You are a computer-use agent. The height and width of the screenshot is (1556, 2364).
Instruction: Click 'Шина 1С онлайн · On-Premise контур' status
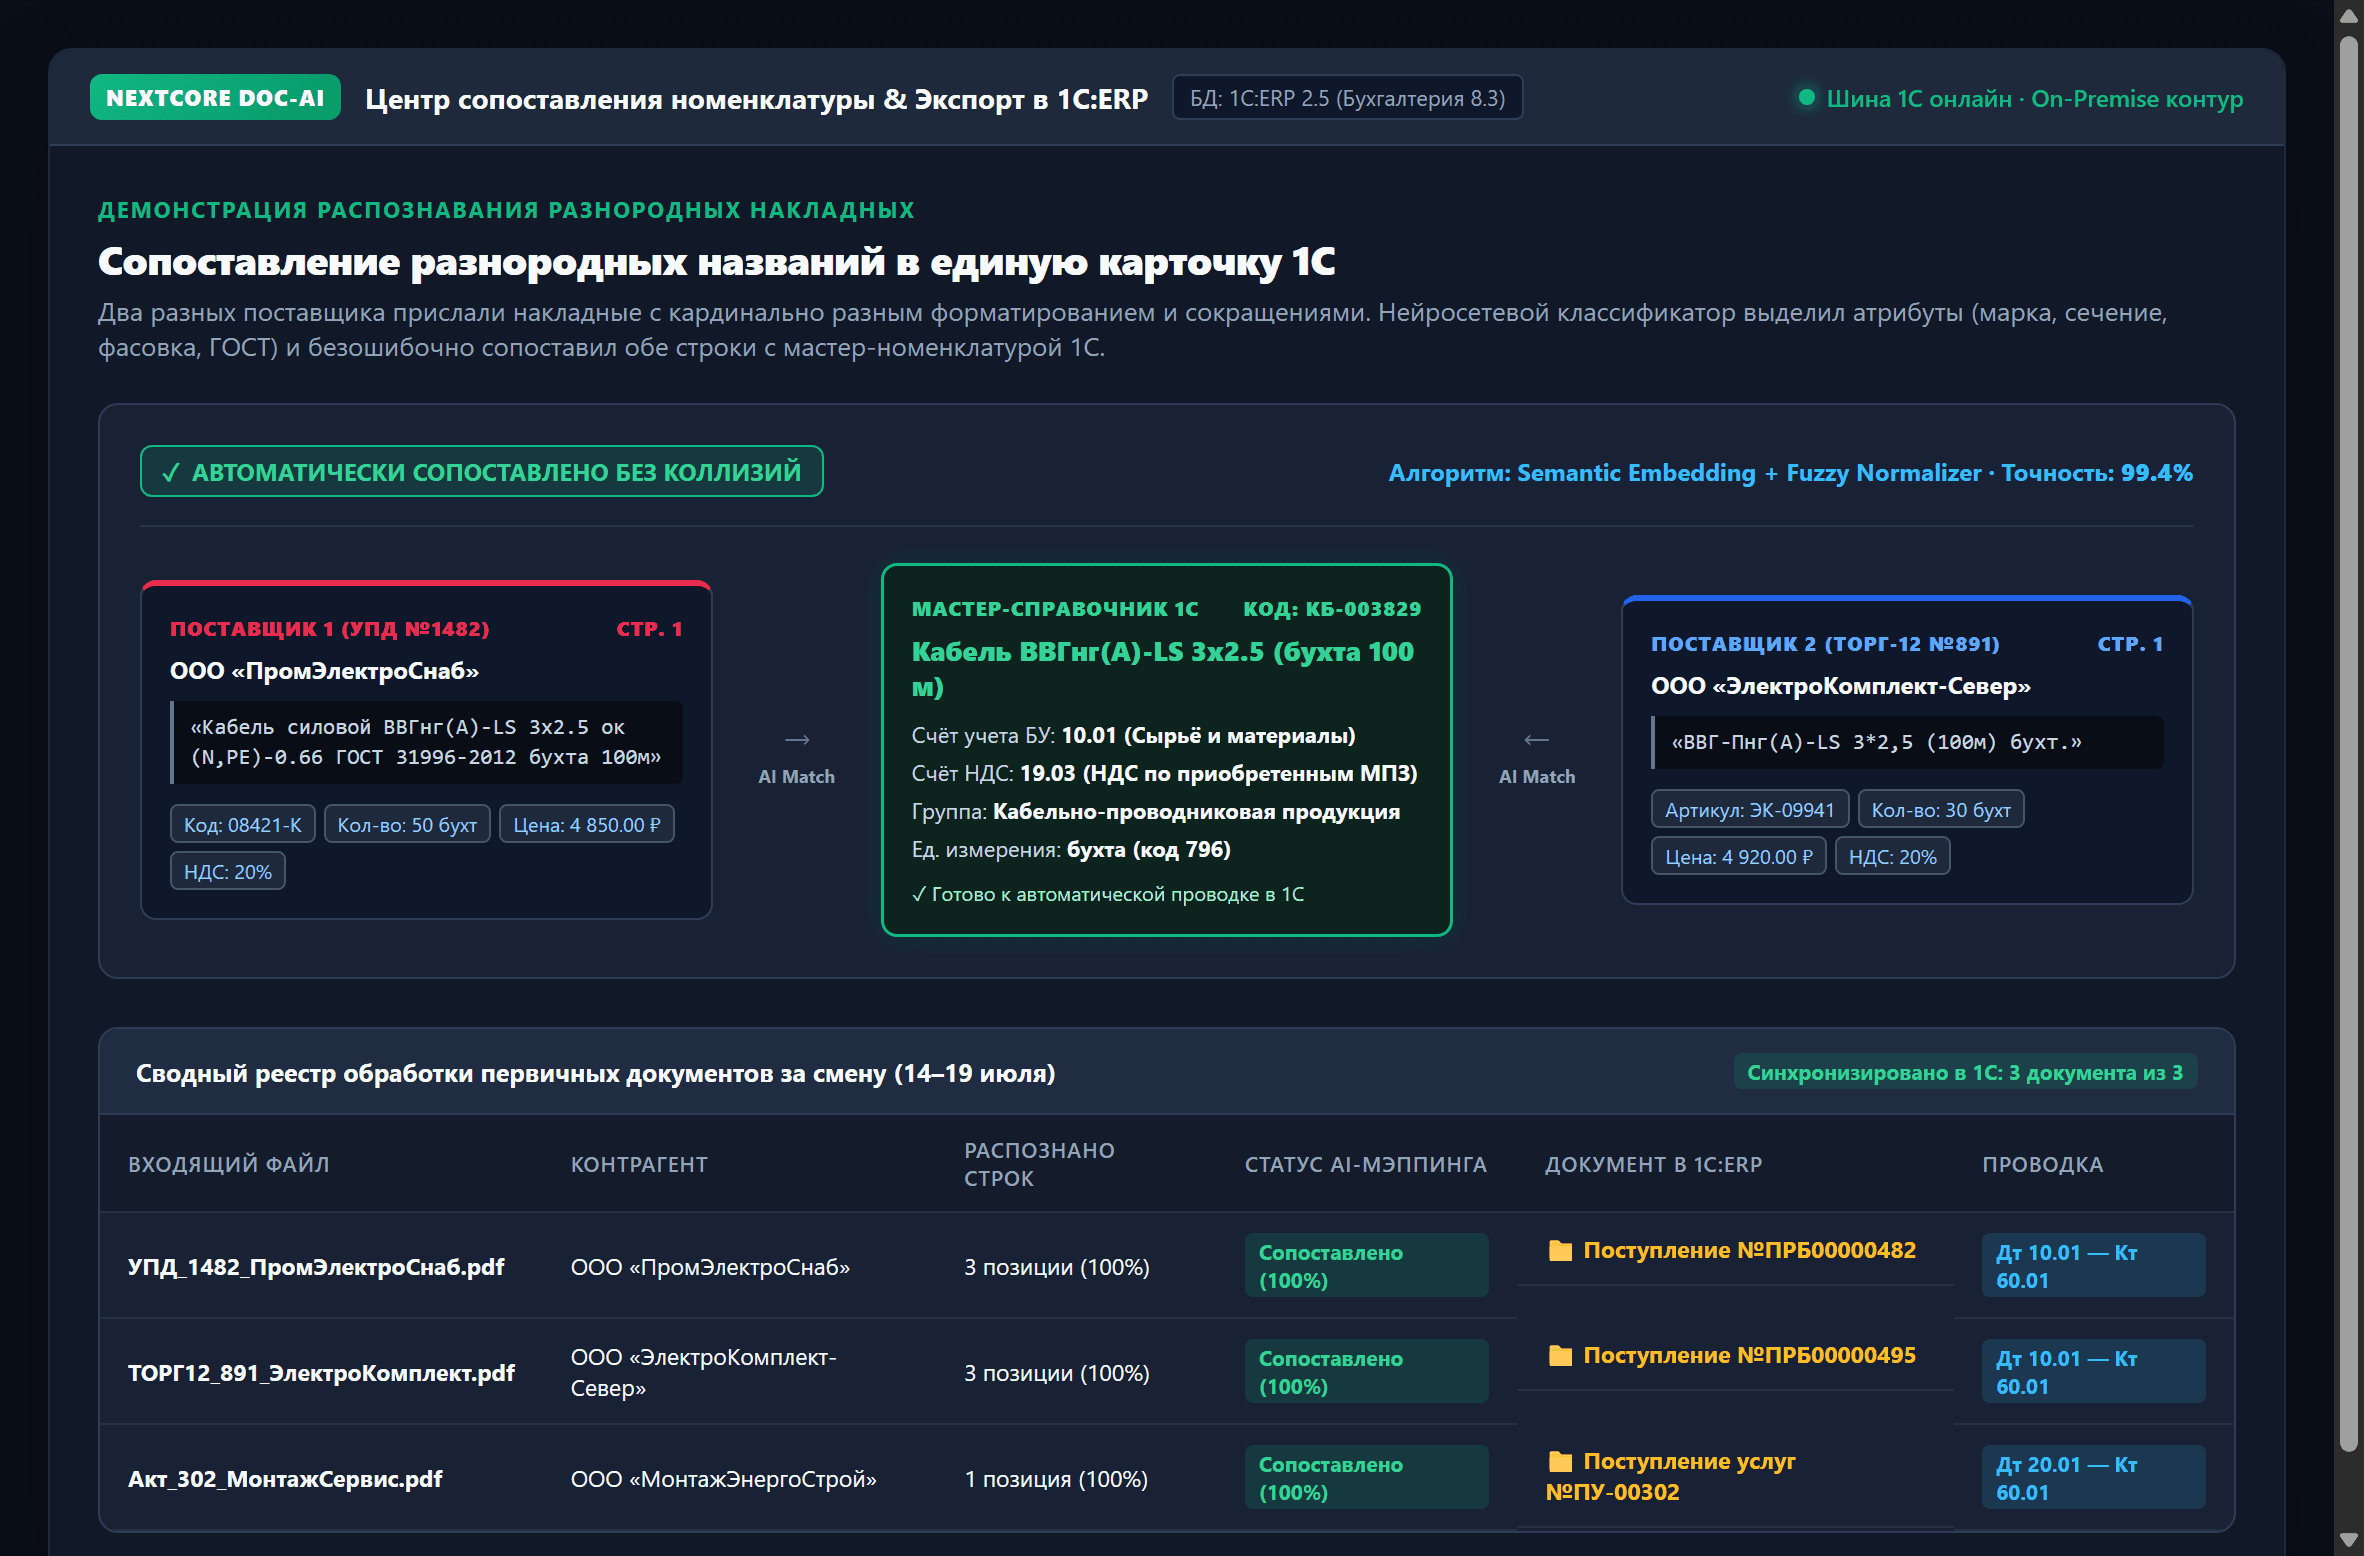(x=2034, y=98)
